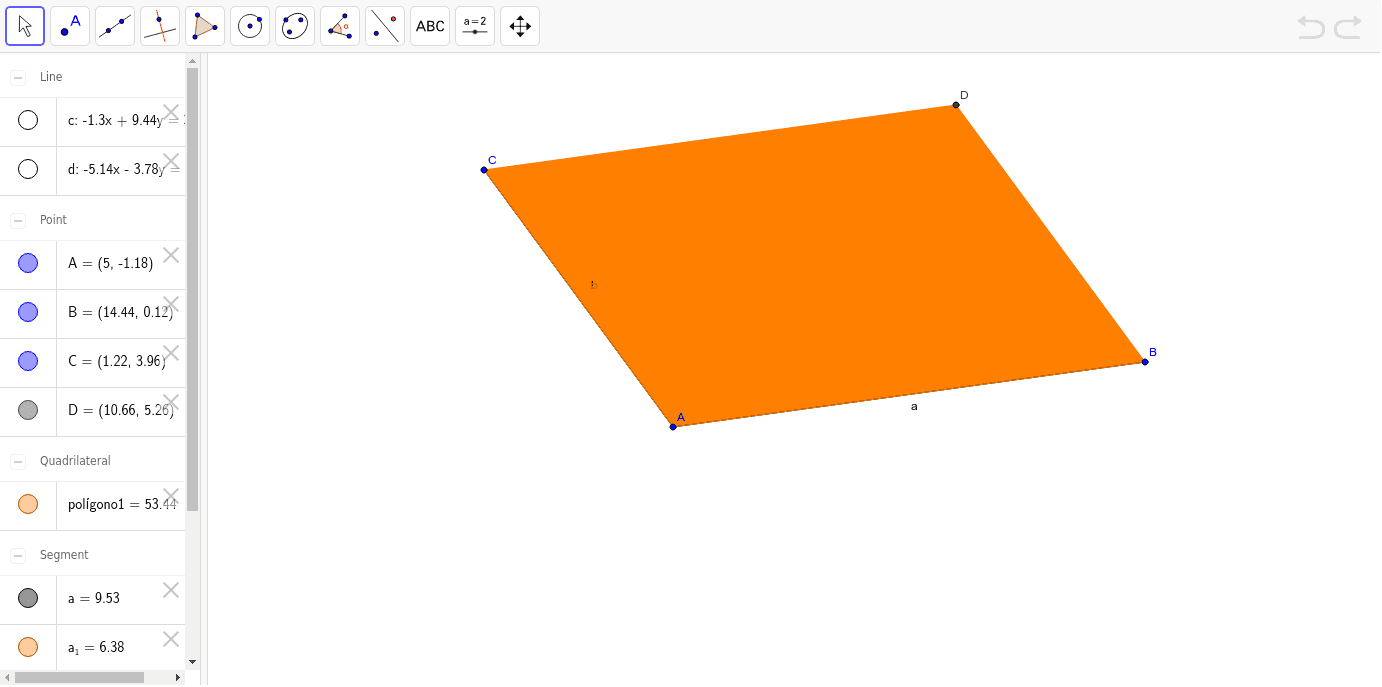Select the Polygon tool
This screenshot has height=687, width=1382.
[205, 26]
